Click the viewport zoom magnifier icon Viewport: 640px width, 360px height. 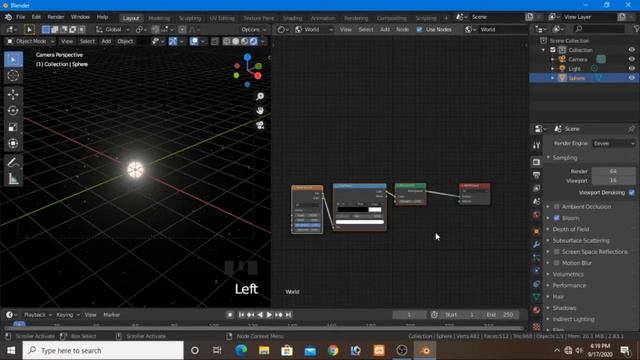coord(260,96)
